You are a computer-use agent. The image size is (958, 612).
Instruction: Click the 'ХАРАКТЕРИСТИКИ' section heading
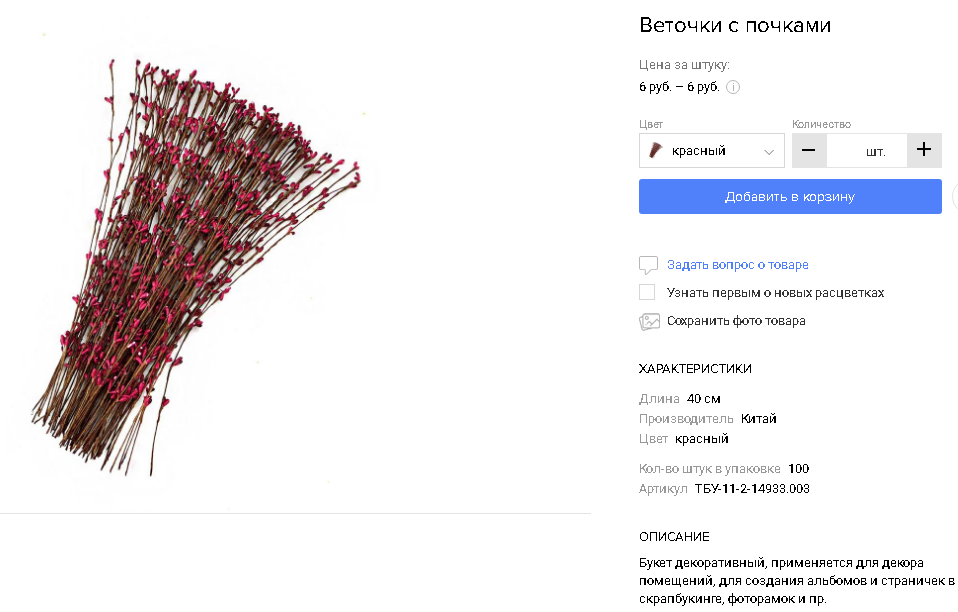click(695, 369)
